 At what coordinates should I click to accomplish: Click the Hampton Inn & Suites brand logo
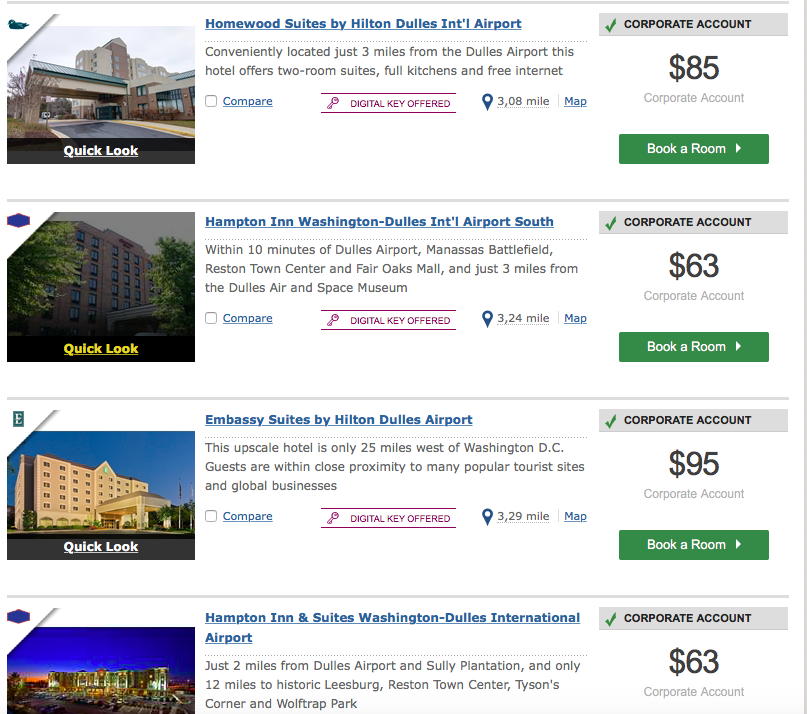(19, 616)
